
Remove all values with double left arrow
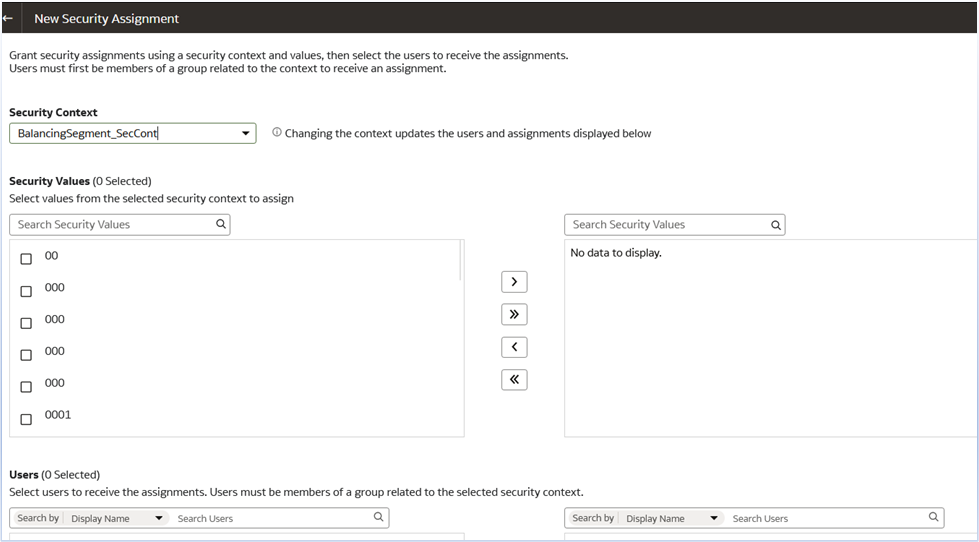tap(514, 380)
